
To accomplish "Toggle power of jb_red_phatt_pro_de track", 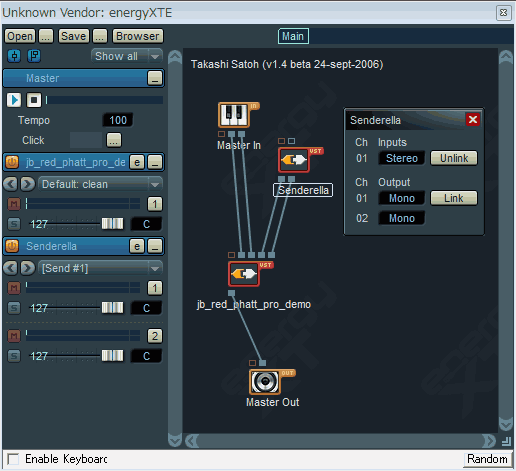I will 12,162.
